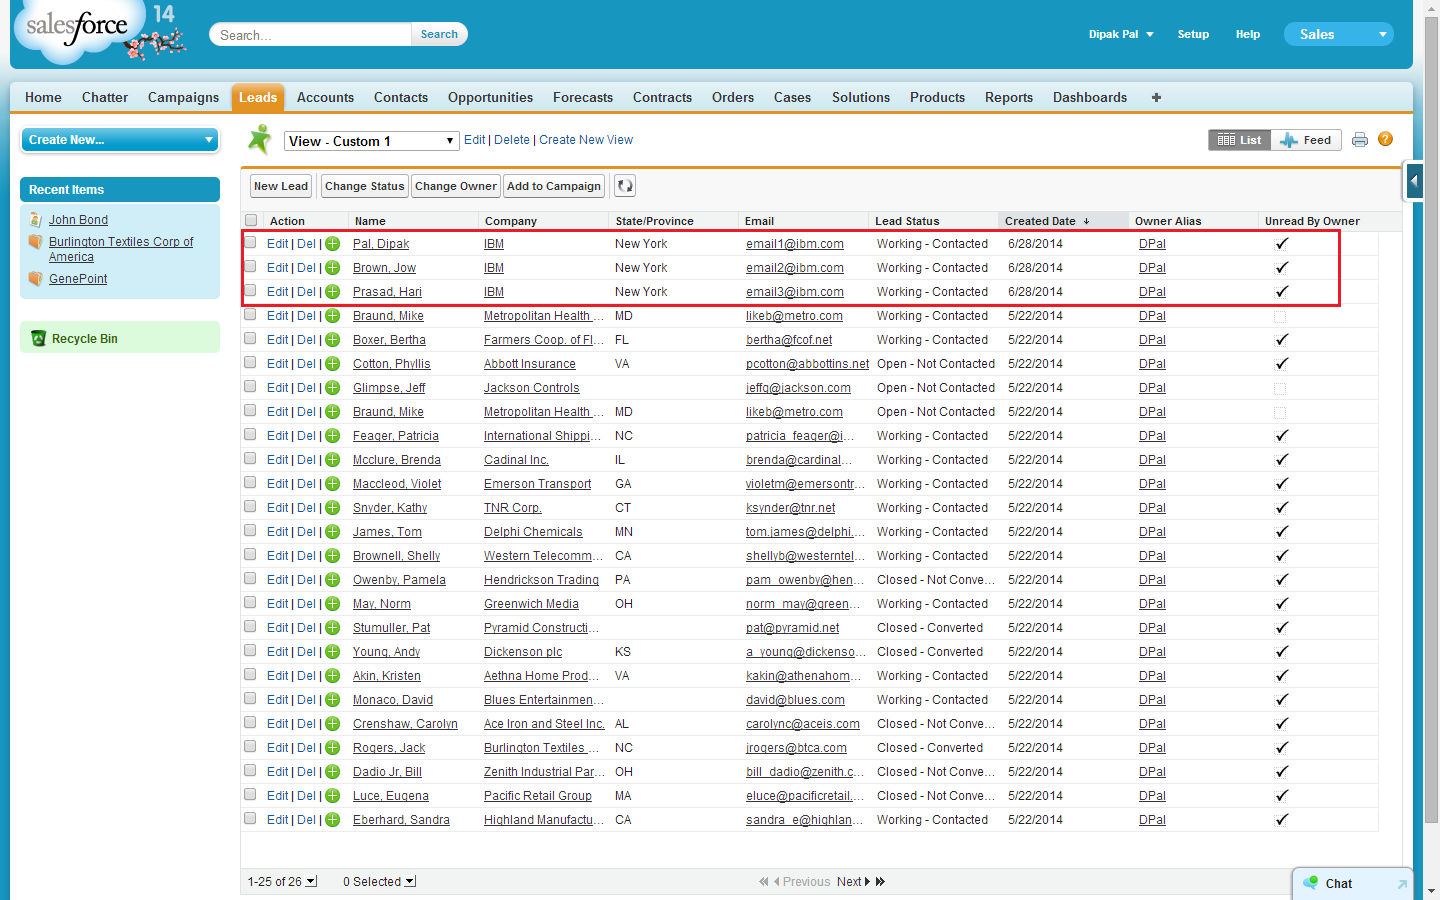The width and height of the screenshot is (1440, 900).
Task: Click the refresh list icon
Action: pos(624,186)
